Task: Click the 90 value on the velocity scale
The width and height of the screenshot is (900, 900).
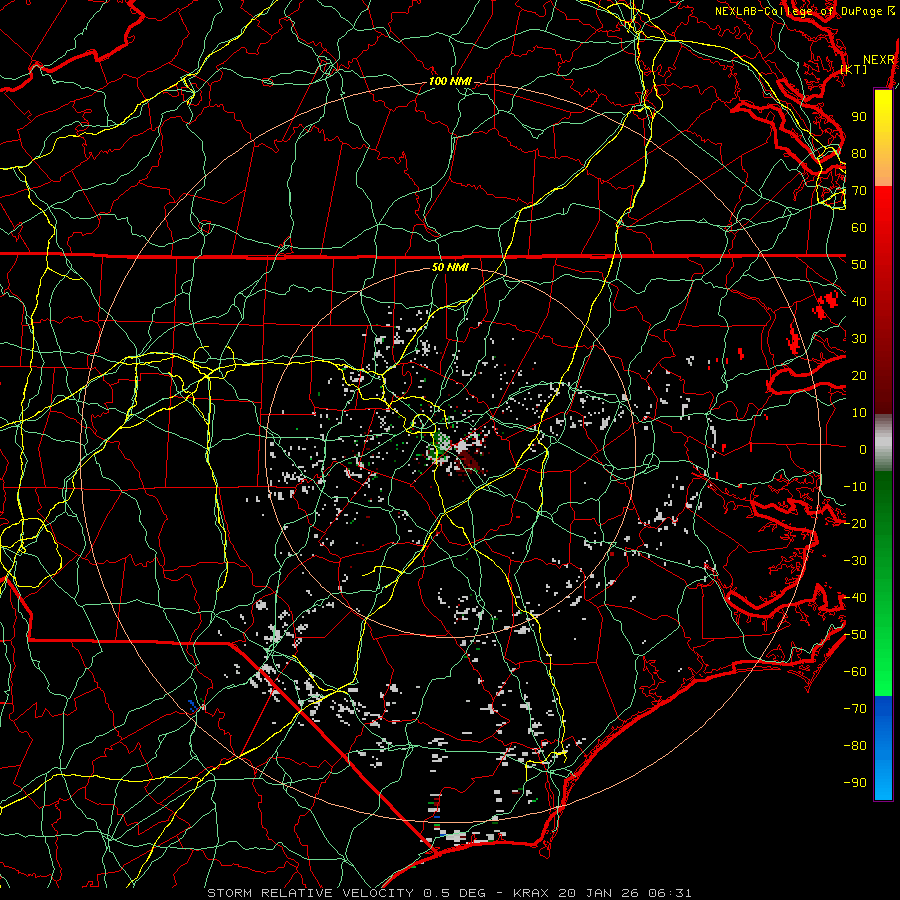Action: coord(859,117)
